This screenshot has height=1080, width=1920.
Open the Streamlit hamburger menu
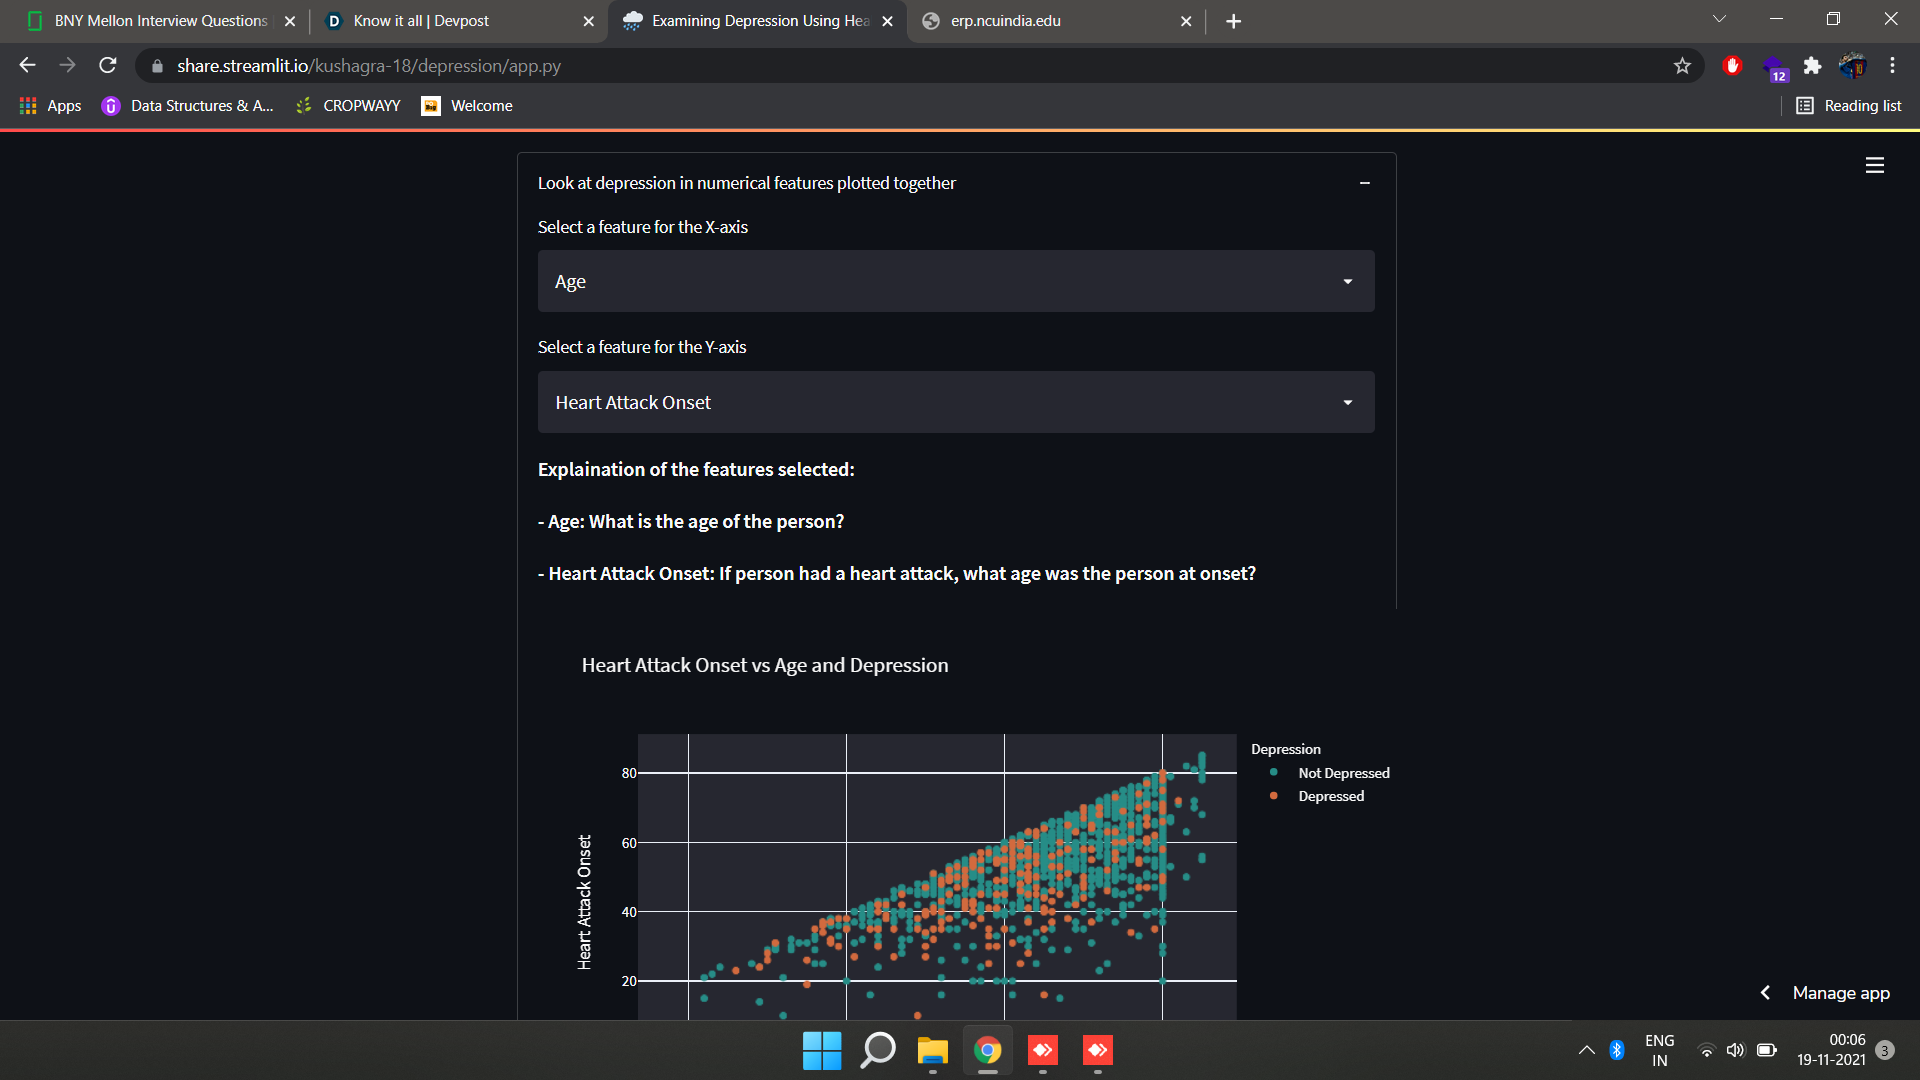(x=1874, y=165)
